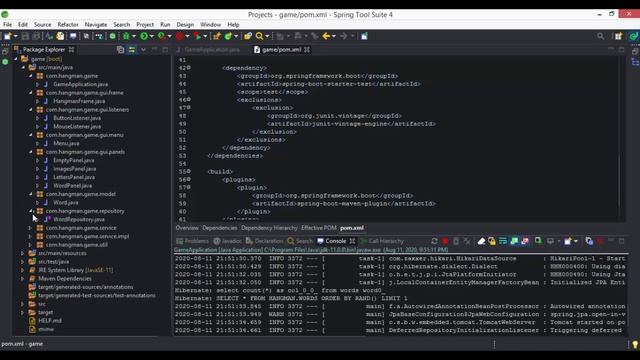640x360 pixels.
Task: Switch to the Dependencies pom tab
Action: point(220,228)
